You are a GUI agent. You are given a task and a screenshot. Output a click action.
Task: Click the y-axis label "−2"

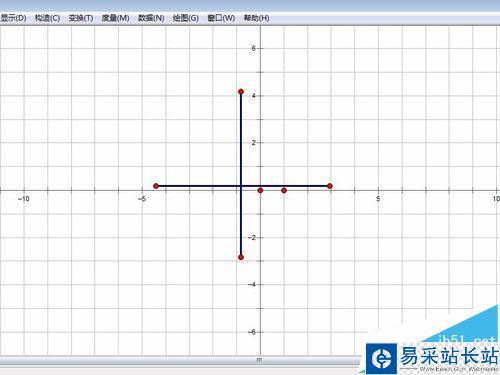(x=252, y=238)
